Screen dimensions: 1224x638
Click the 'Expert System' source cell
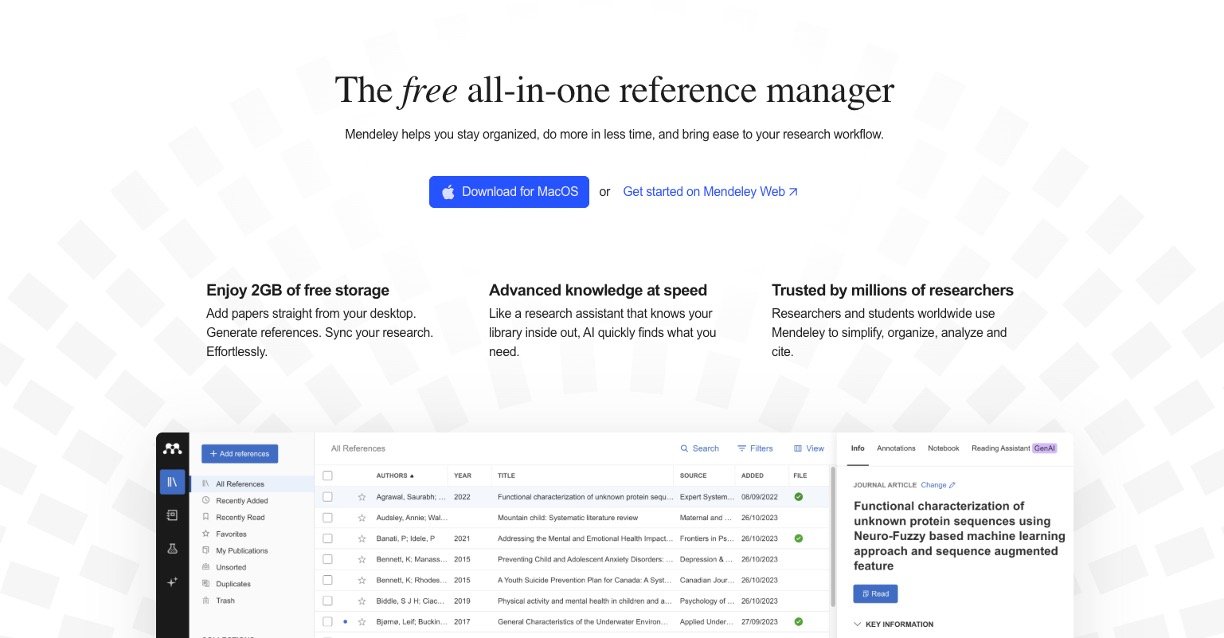[x=706, y=497]
